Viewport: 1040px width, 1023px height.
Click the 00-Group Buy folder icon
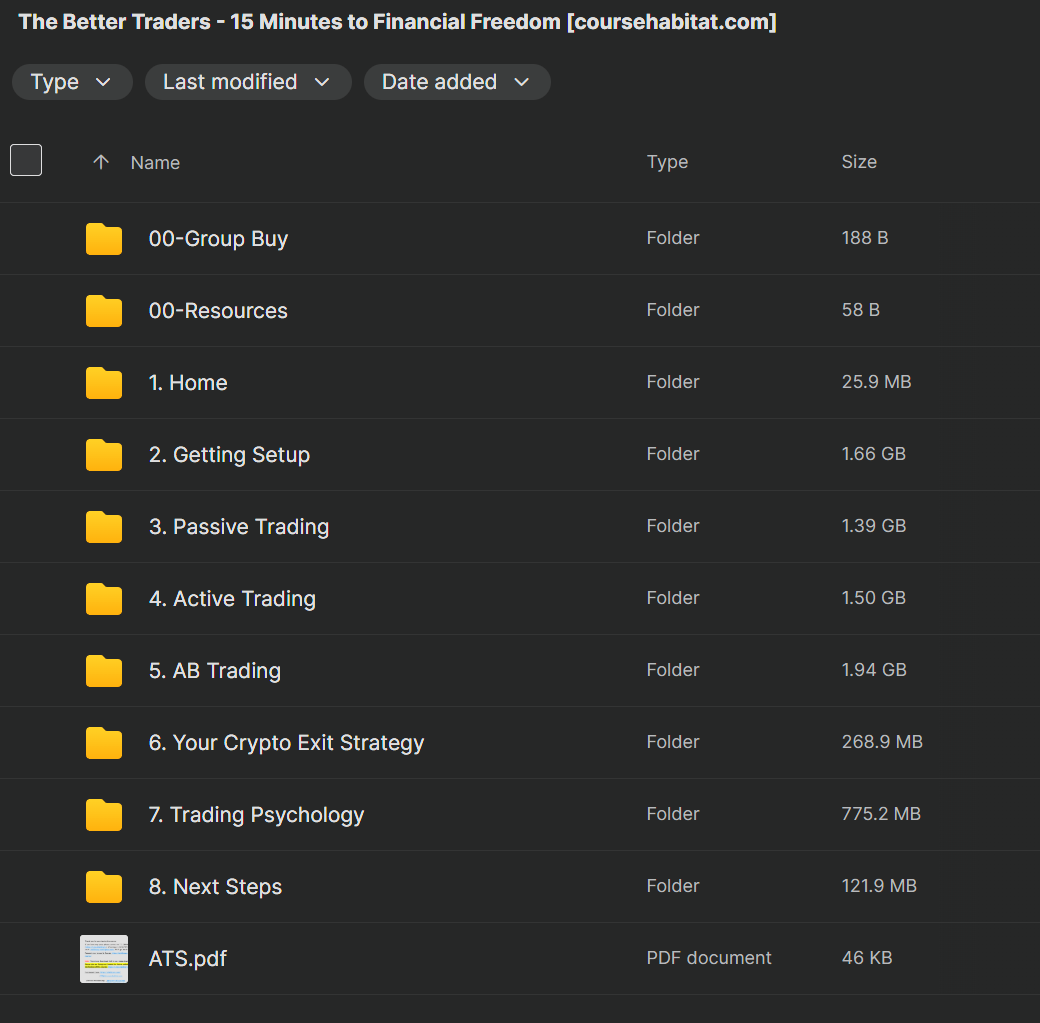[x=104, y=239]
